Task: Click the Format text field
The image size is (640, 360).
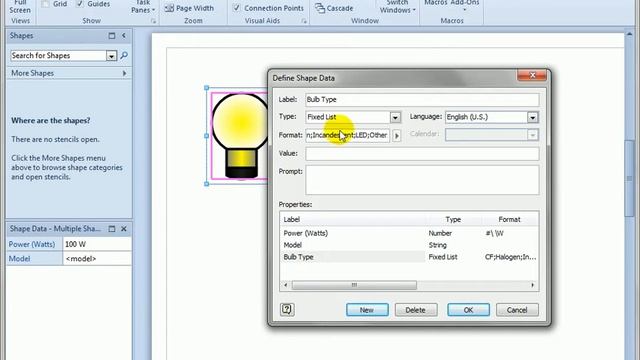Action: point(347,135)
